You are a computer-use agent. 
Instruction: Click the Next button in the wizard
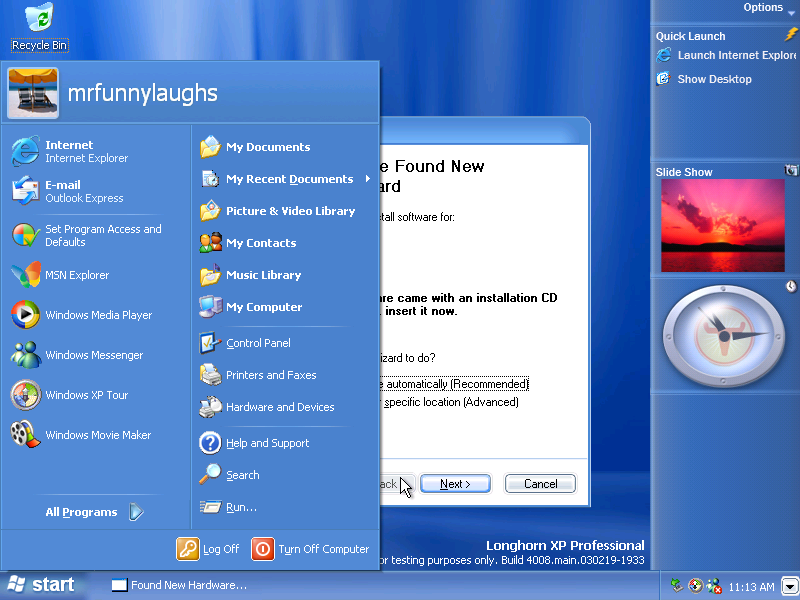pyautogui.click(x=455, y=484)
